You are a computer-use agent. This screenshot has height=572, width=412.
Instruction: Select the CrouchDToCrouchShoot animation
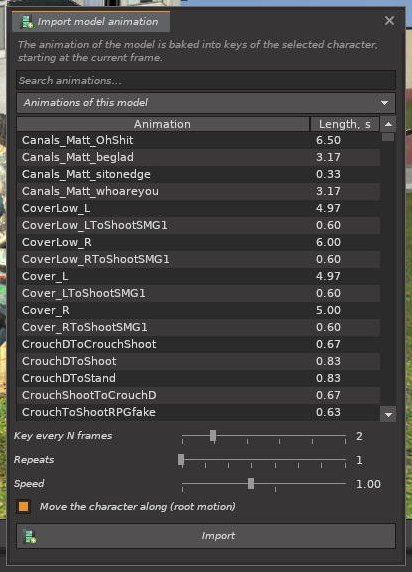coord(198,344)
